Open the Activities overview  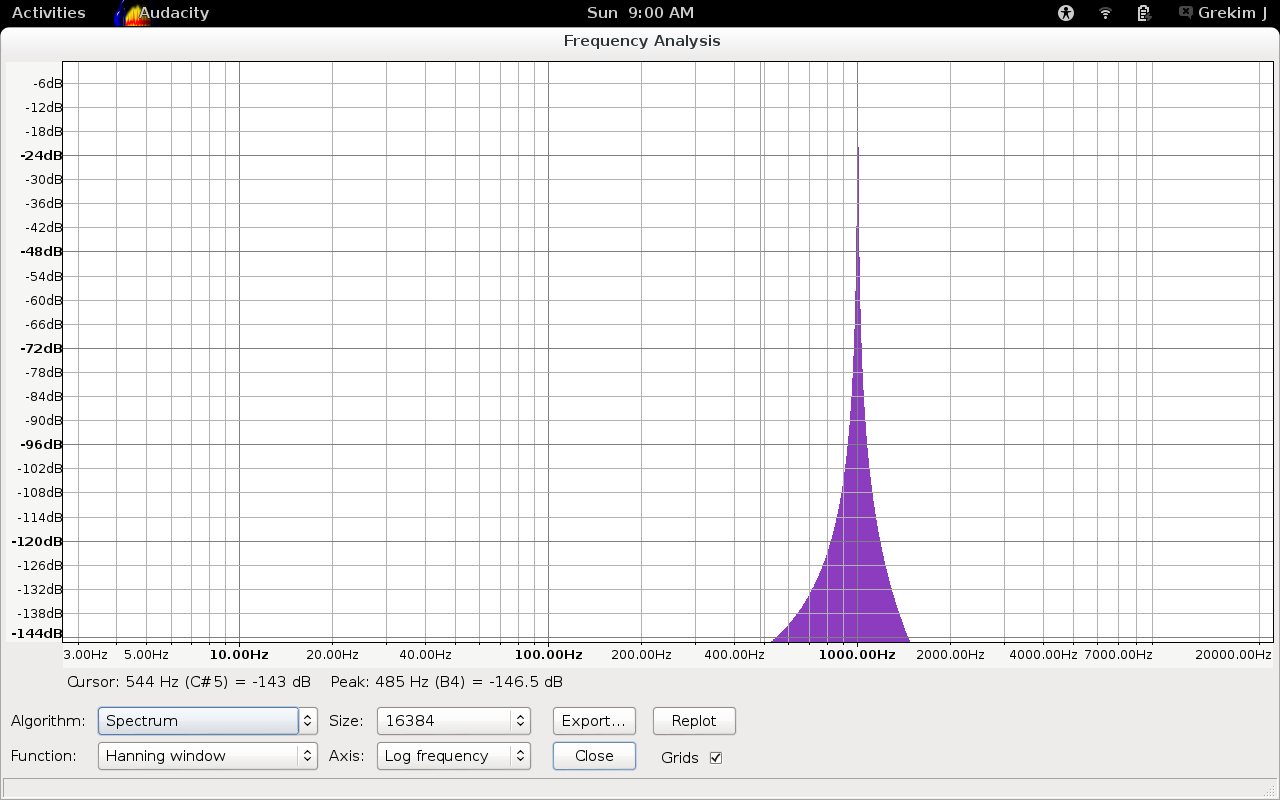pos(48,13)
